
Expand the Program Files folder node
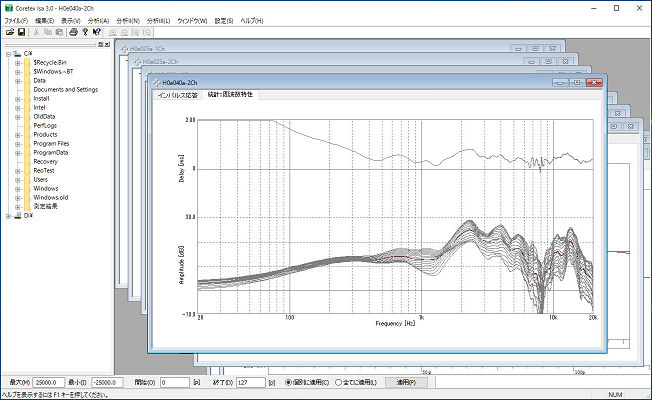pos(17,144)
